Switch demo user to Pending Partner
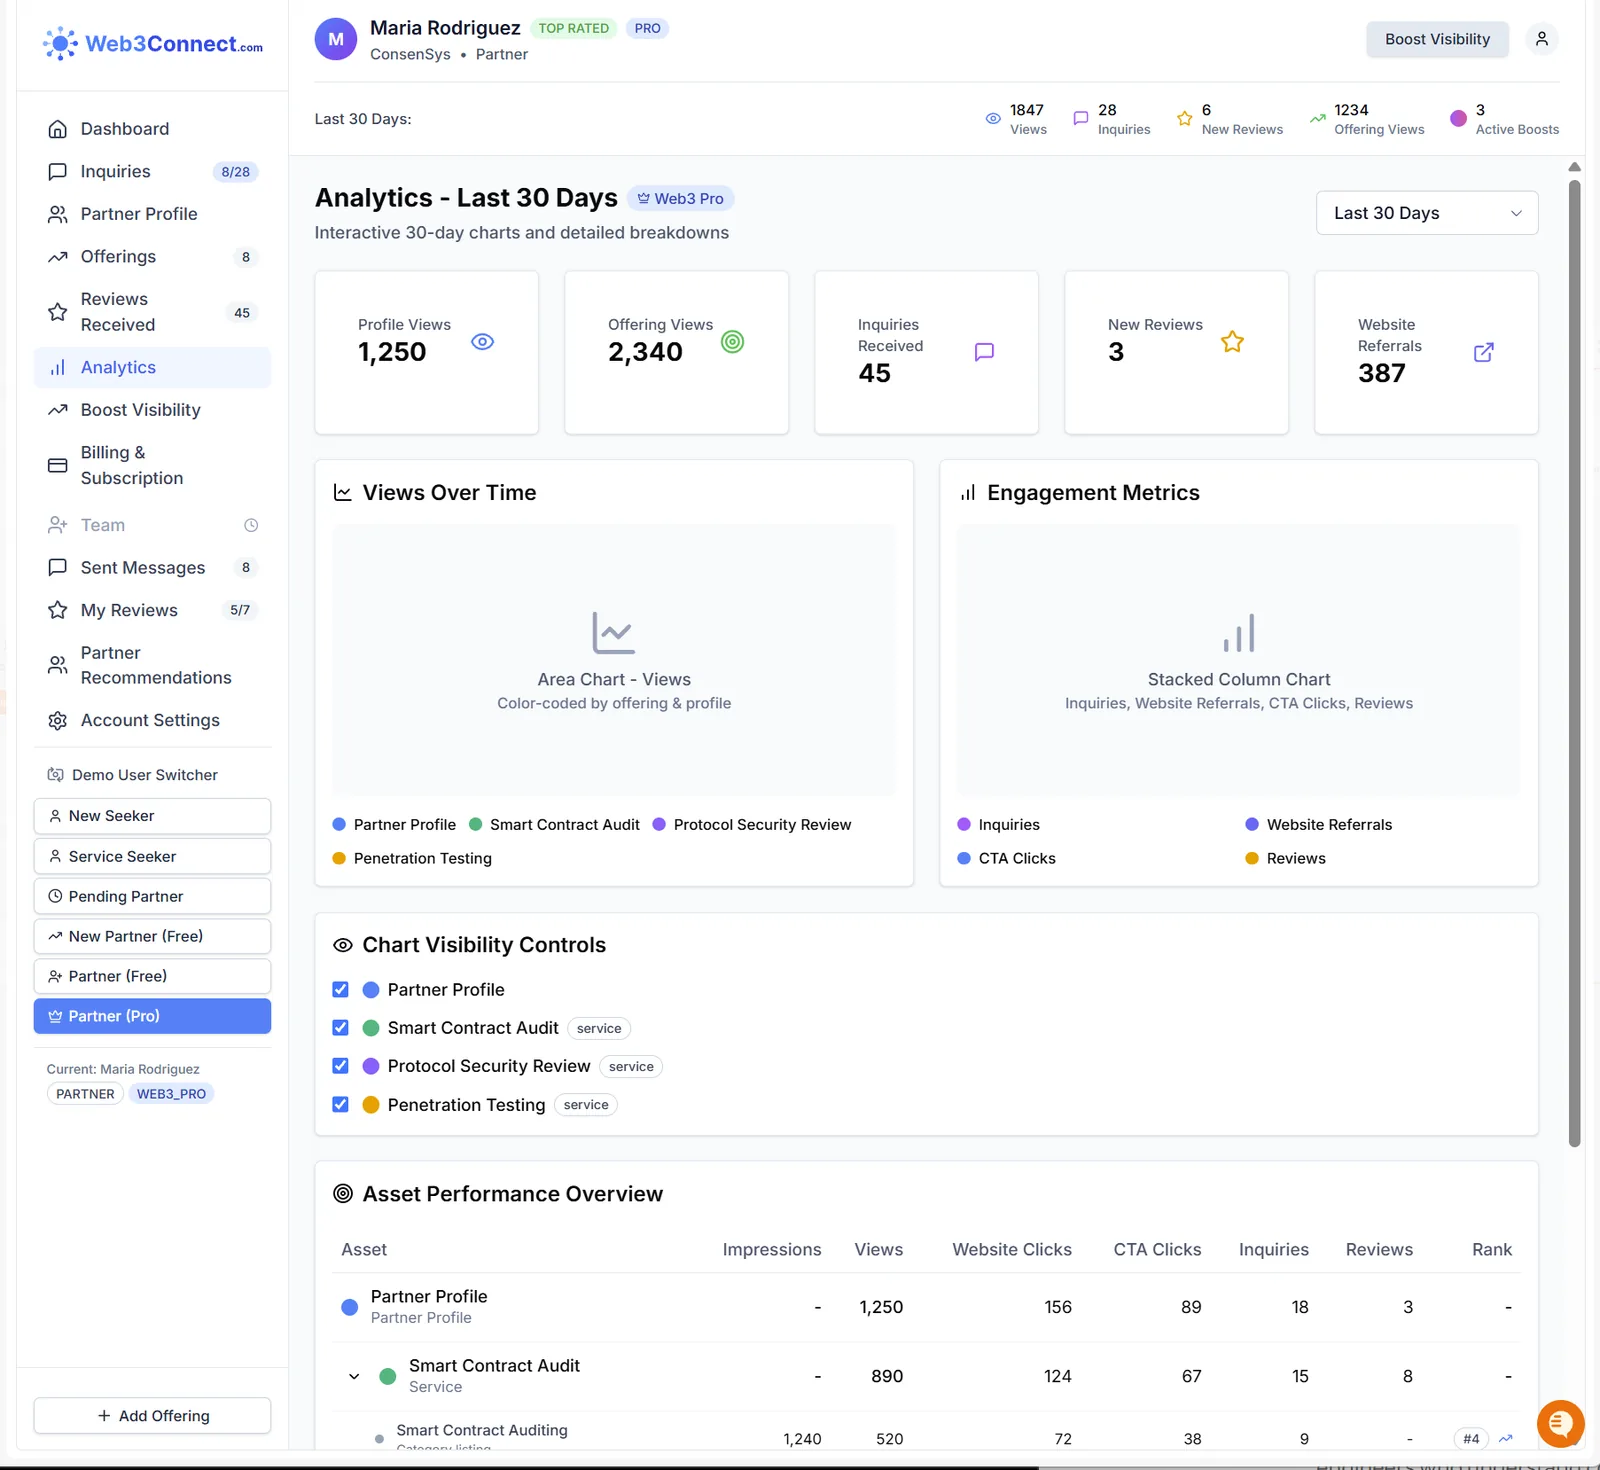 152,896
